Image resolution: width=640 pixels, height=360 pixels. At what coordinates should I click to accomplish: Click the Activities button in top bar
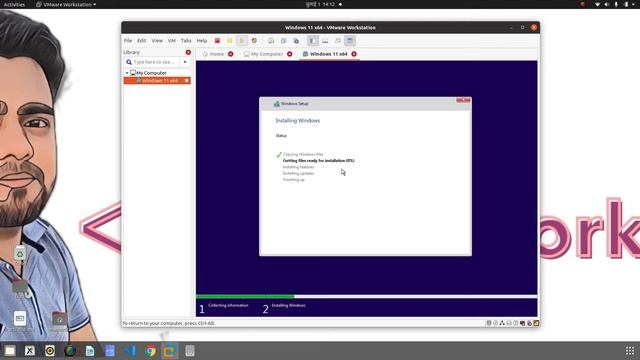pos(14,4)
